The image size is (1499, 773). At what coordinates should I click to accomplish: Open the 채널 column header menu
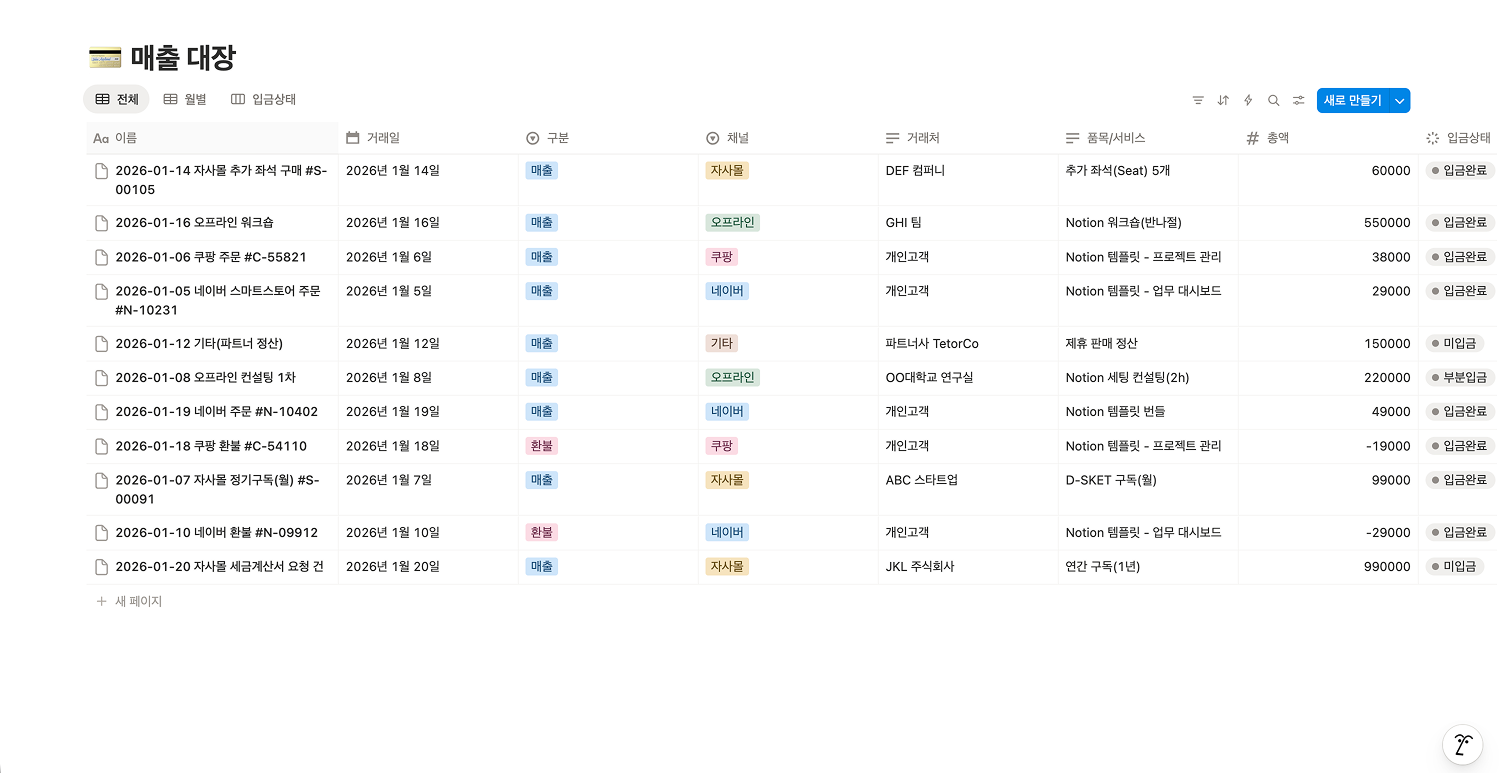pyautogui.click(x=737, y=138)
